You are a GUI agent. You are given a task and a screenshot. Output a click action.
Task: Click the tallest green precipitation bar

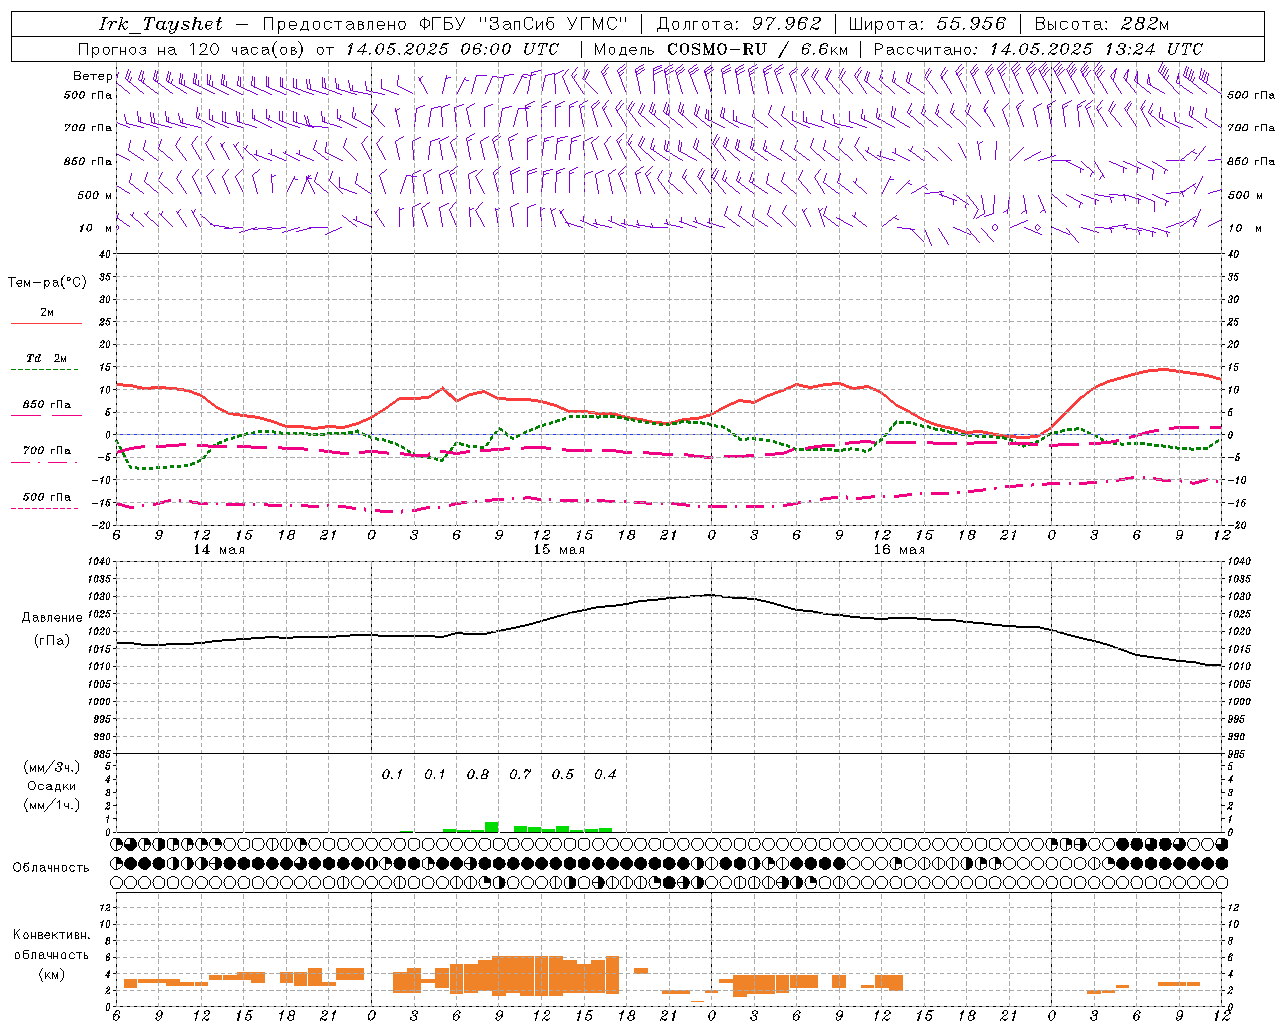(x=492, y=827)
